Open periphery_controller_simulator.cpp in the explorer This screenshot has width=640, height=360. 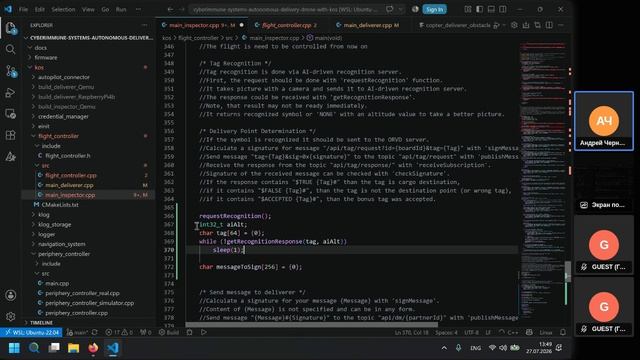[x=88, y=303]
